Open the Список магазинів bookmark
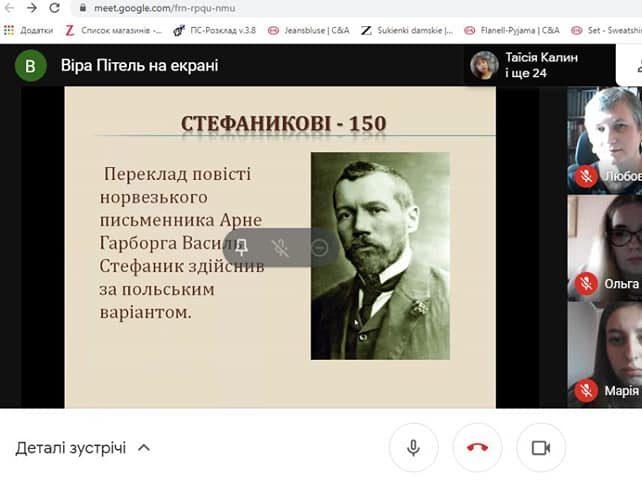 point(113,30)
